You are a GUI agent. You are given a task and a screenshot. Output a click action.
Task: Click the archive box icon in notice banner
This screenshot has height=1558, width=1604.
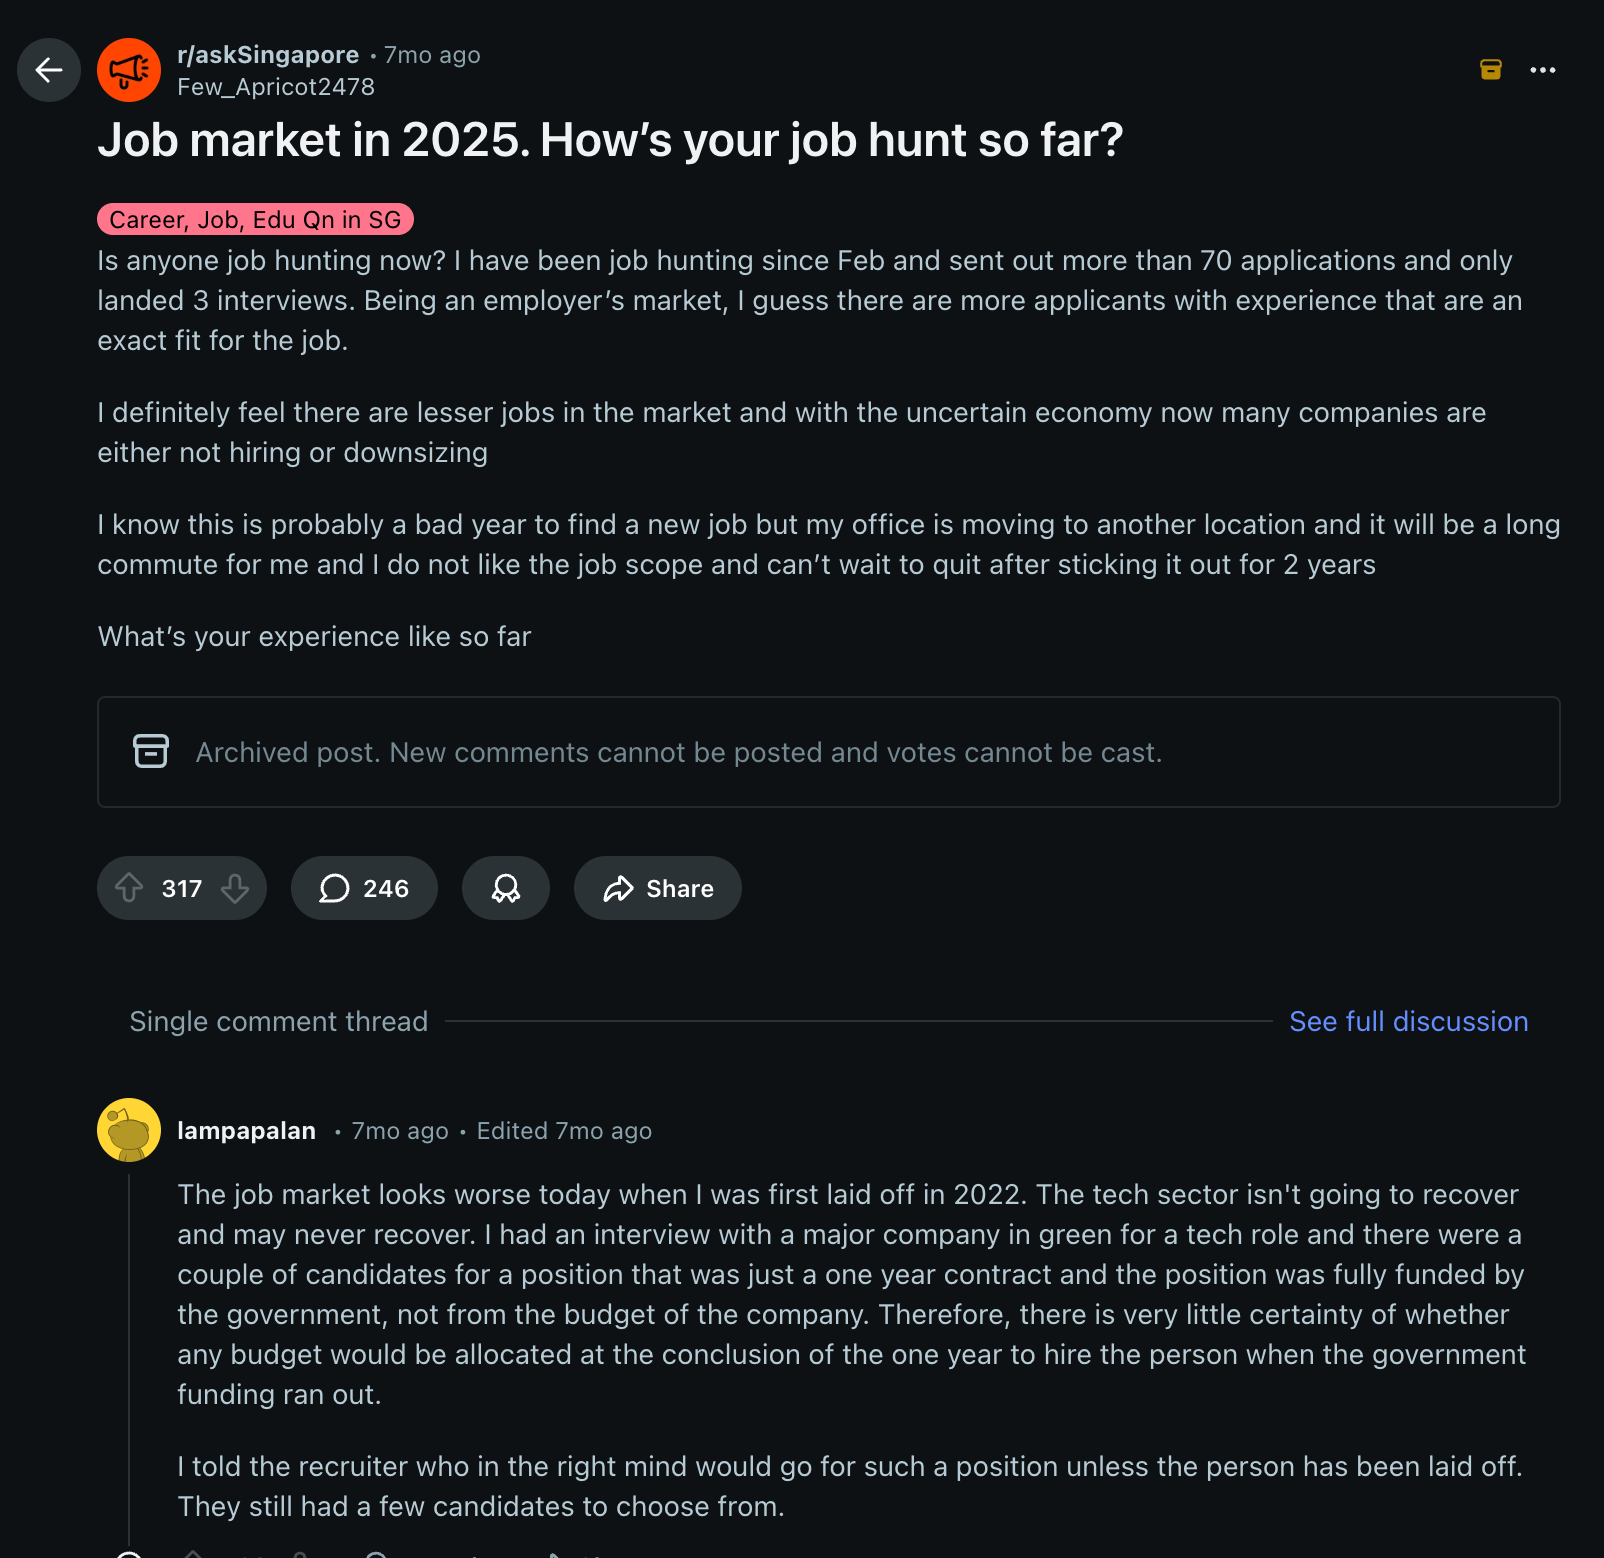click(x=151, y=751)
